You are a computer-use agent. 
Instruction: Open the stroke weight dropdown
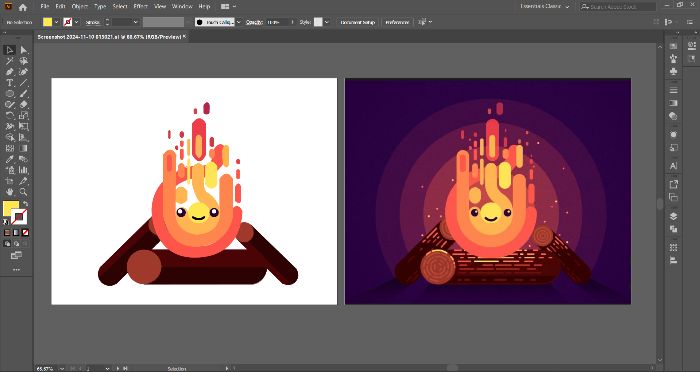point(136,22)
